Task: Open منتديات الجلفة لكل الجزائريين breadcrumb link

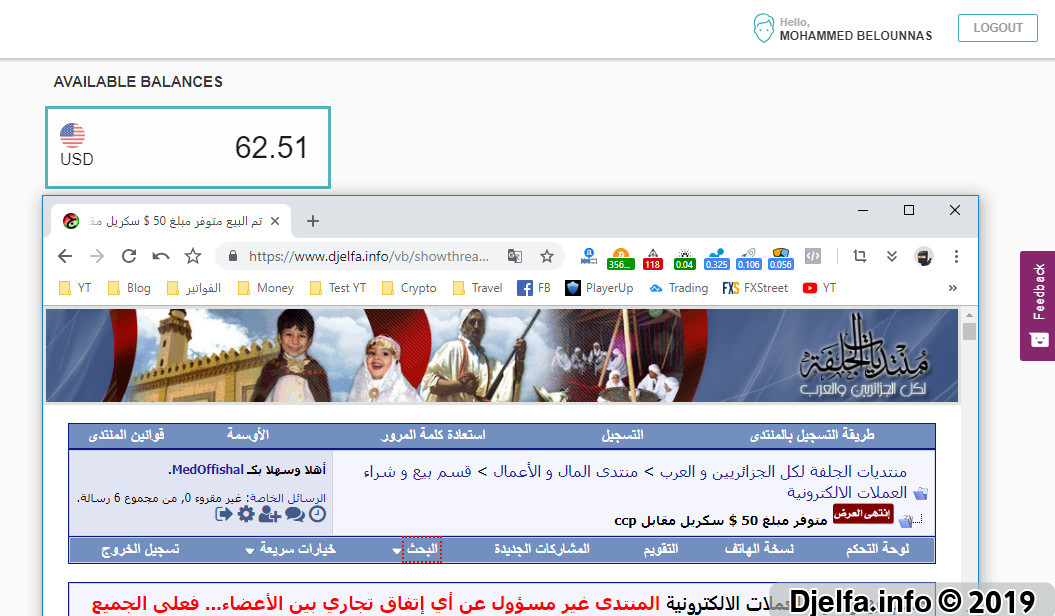Action: pyautogui.click(x=783, y=471)
